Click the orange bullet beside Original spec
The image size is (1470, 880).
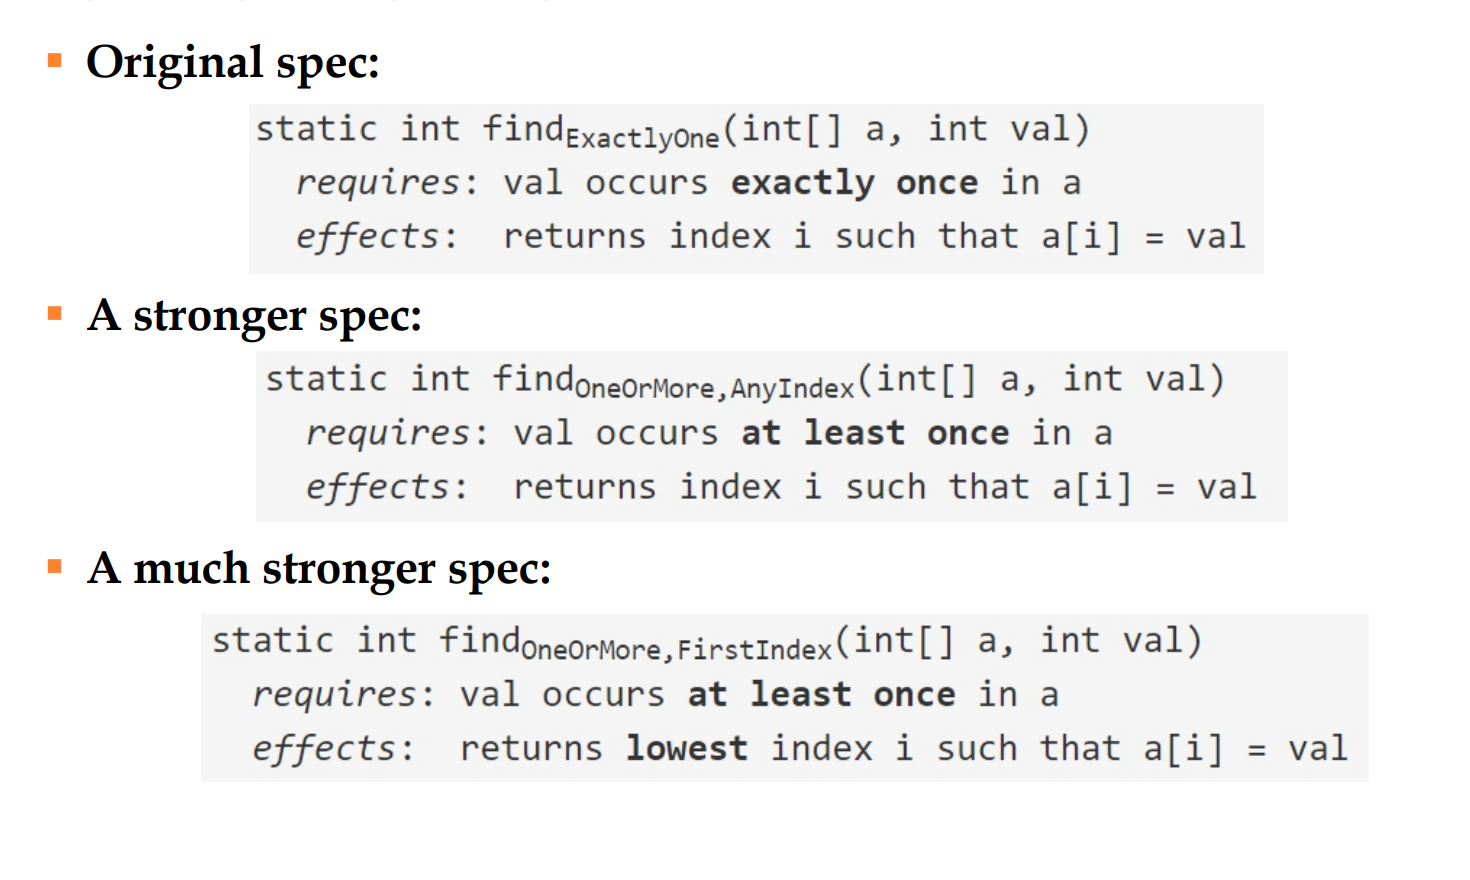(x=55, y=61)
